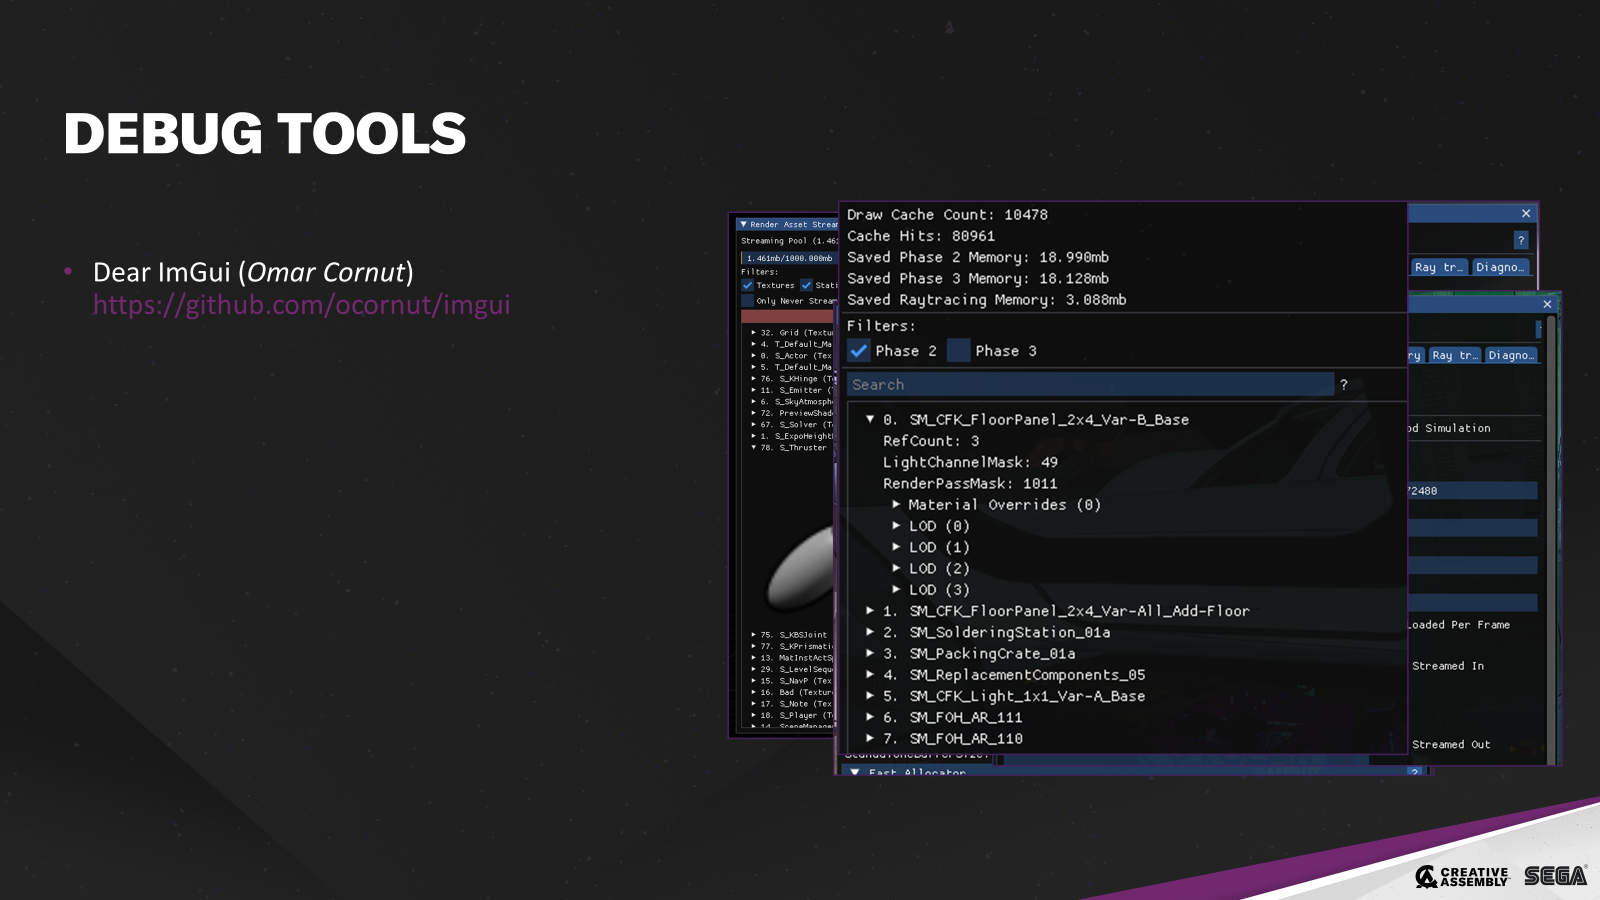The image size is (1600, 900).
Task: Expand the 72. PreviewShade entry
Action: click(x=754, y=413)
